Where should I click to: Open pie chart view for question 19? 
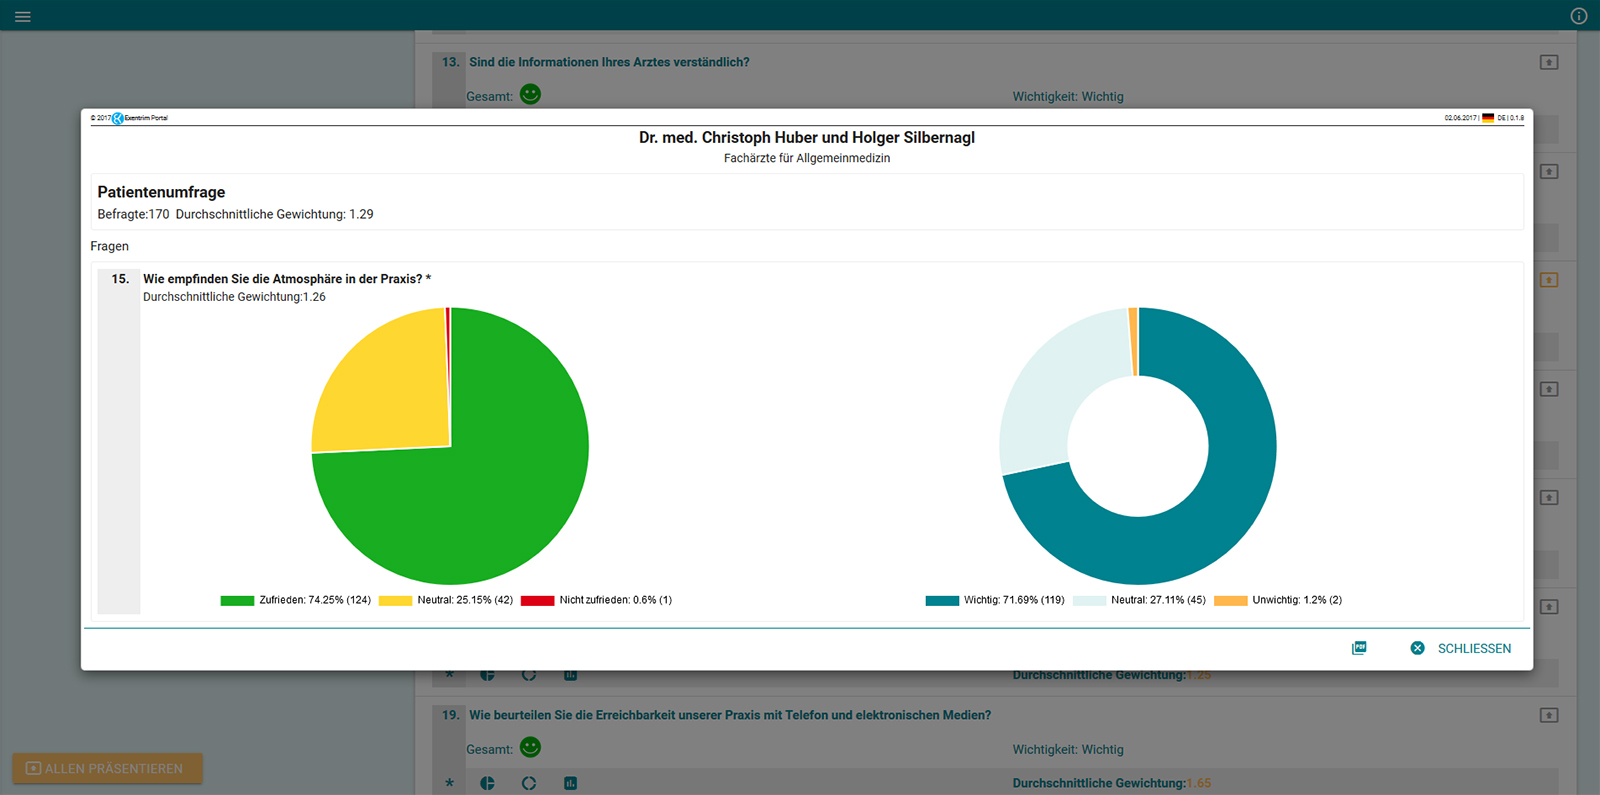(487, 783)
